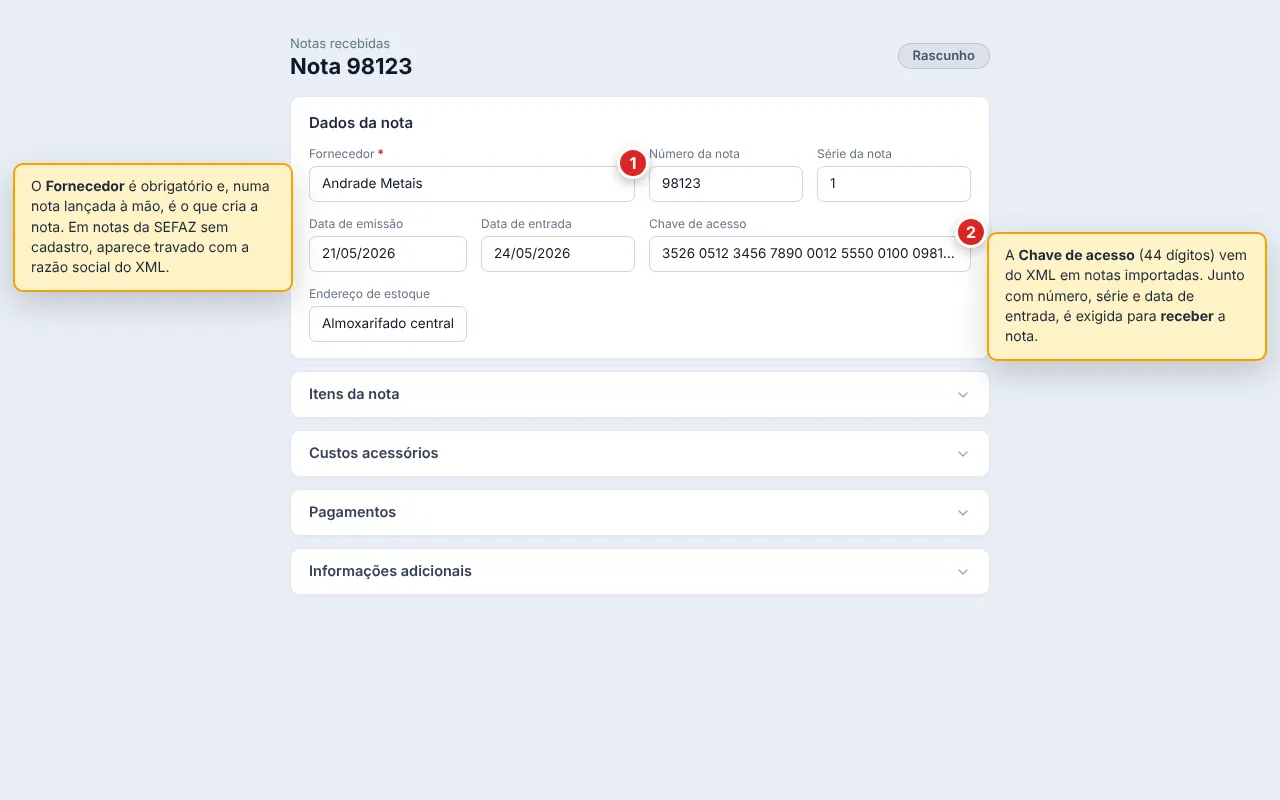The image size is (1280, 800).
Task: Click the Notas recebidas breadcrumb
Action: tap(340, 44)
